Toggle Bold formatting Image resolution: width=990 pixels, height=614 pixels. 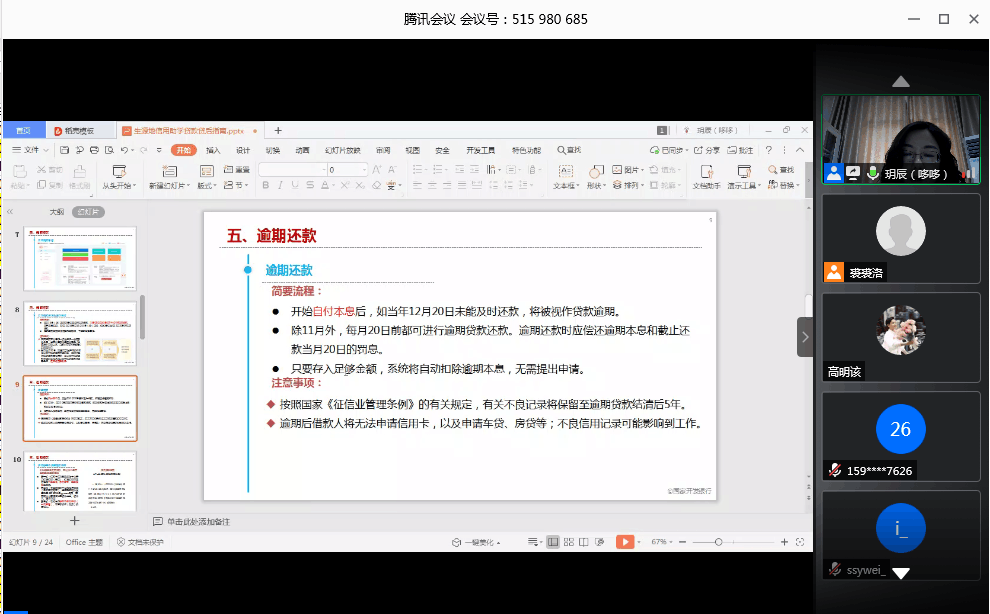[266, 185]
